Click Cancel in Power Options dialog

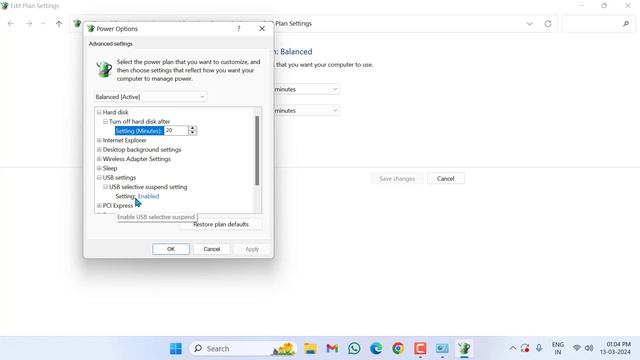[211, 249]
